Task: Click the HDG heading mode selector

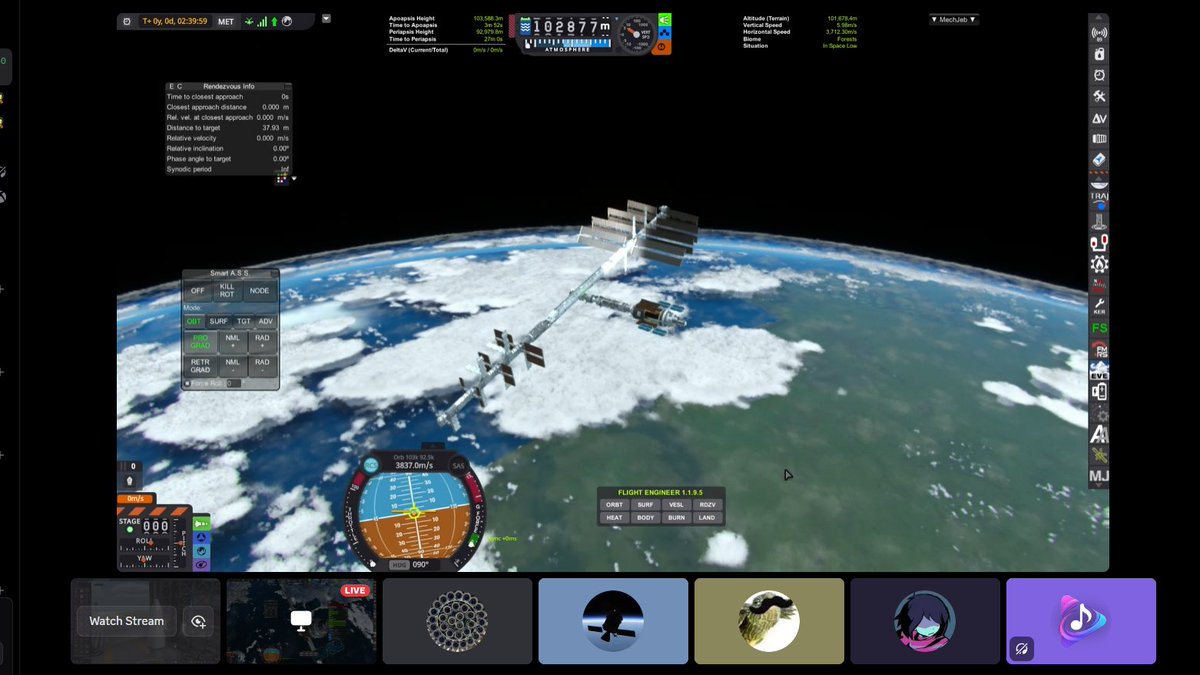Action: coord(397,564)
